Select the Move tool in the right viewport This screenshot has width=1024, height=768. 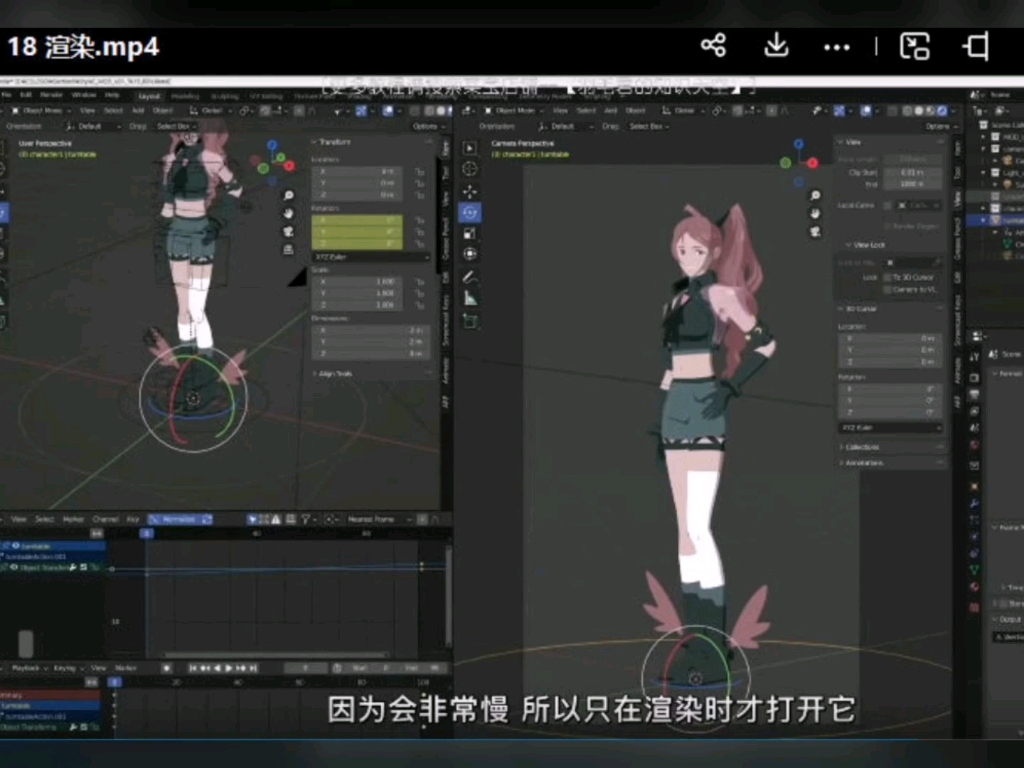click(470, 191)
